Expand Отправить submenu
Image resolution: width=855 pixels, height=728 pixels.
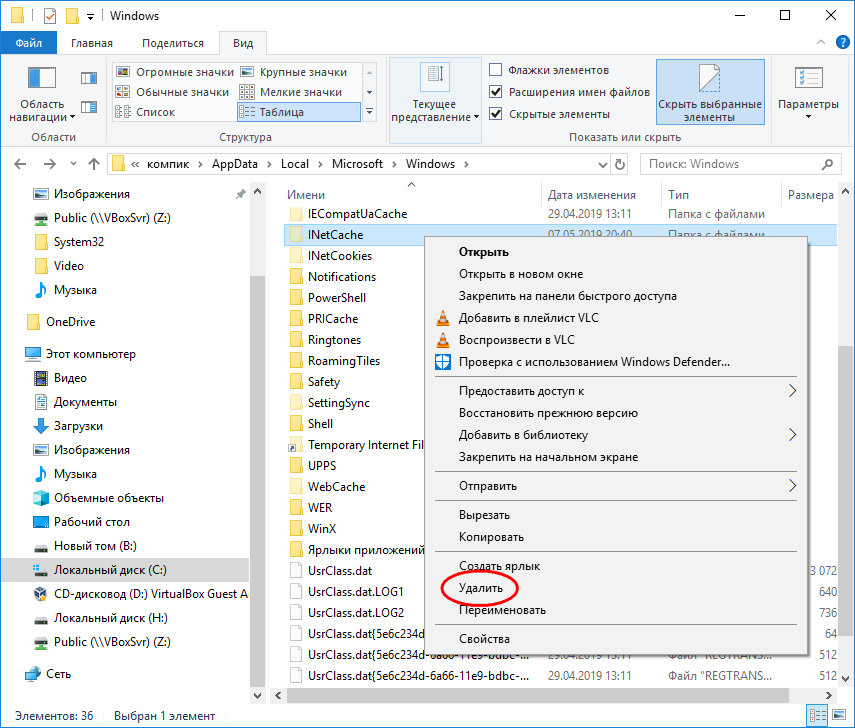(616, 486)
